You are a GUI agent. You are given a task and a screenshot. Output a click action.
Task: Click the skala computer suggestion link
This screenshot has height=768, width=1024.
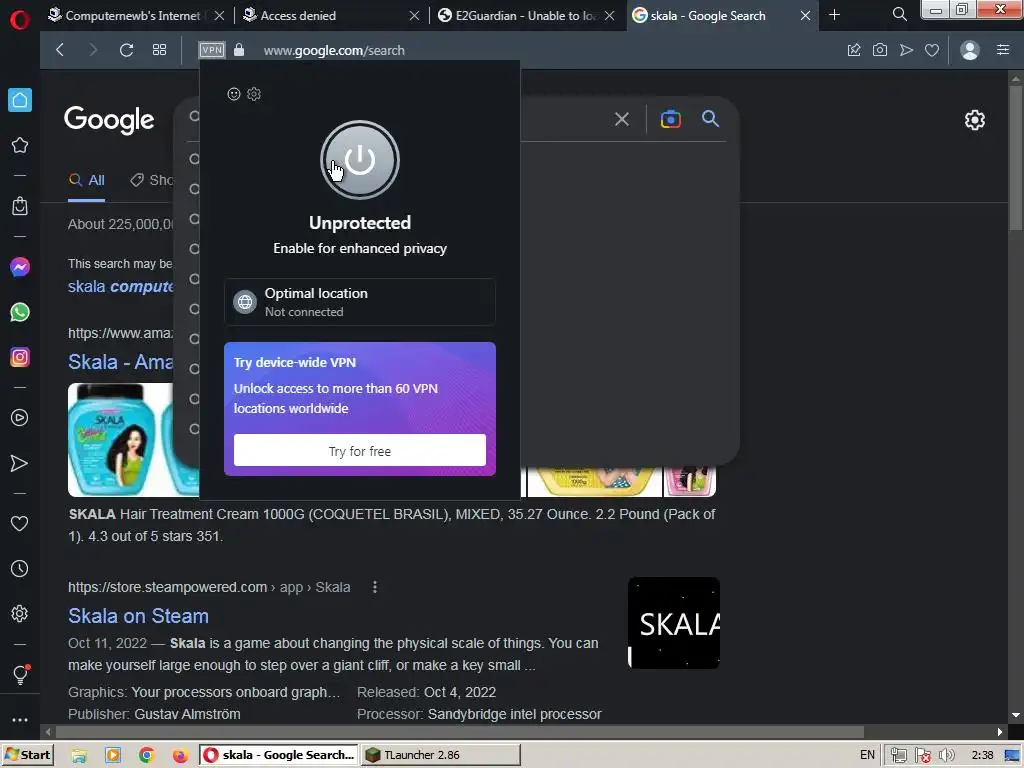121,287
